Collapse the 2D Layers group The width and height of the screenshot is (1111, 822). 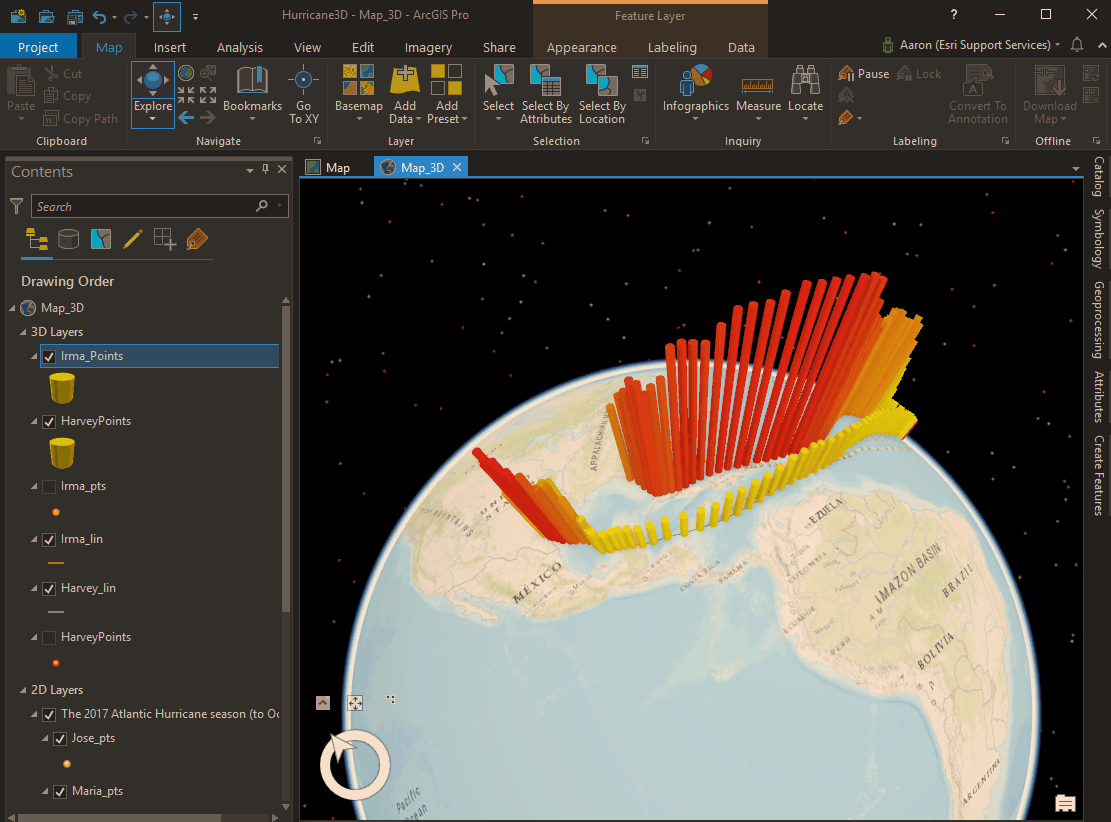click(x=23, y=690)
